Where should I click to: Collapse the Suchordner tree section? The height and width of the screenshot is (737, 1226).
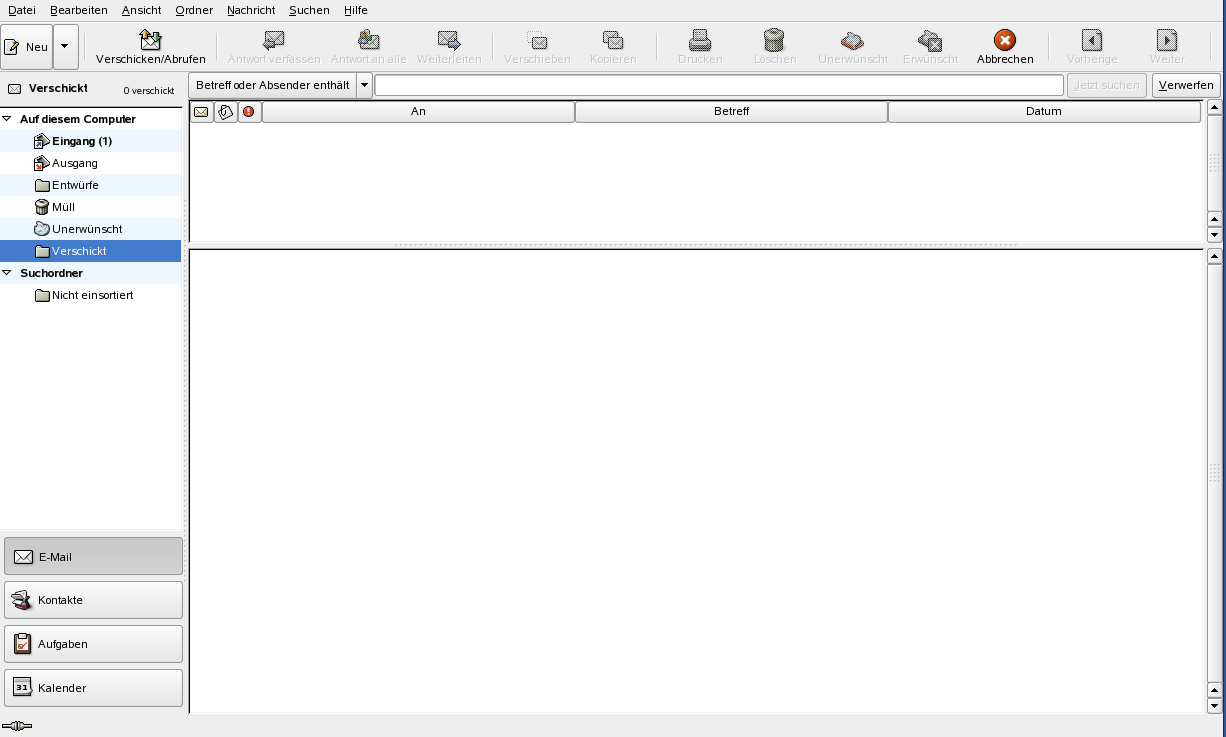click(x=8, y=273)
